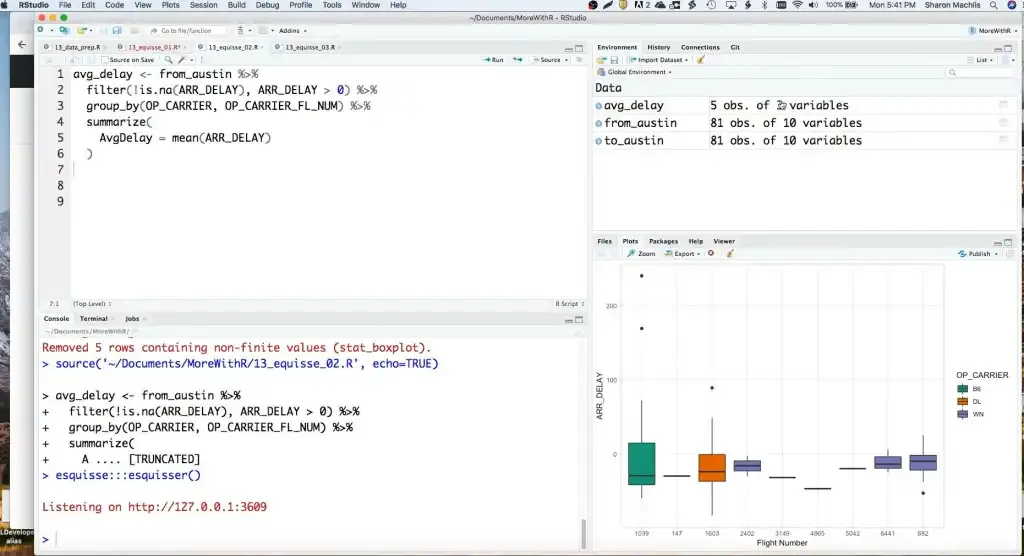Image resolution: width=1024 pixels, height=556 pixels.
Task: Click the Re-run previous code icon
Action: coord(518,59)
